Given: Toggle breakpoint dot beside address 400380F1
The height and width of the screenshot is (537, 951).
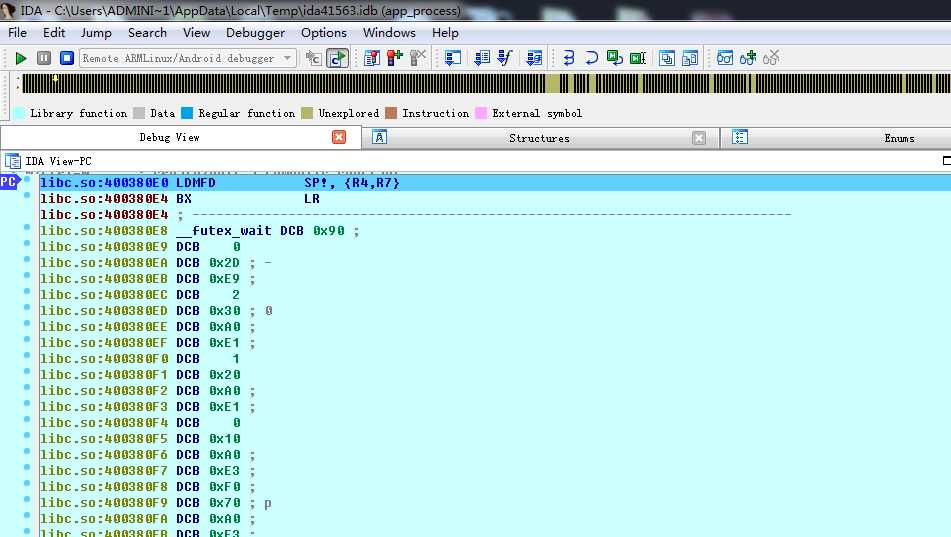Looking at the screenshot, I should click(x=27, y=371).
